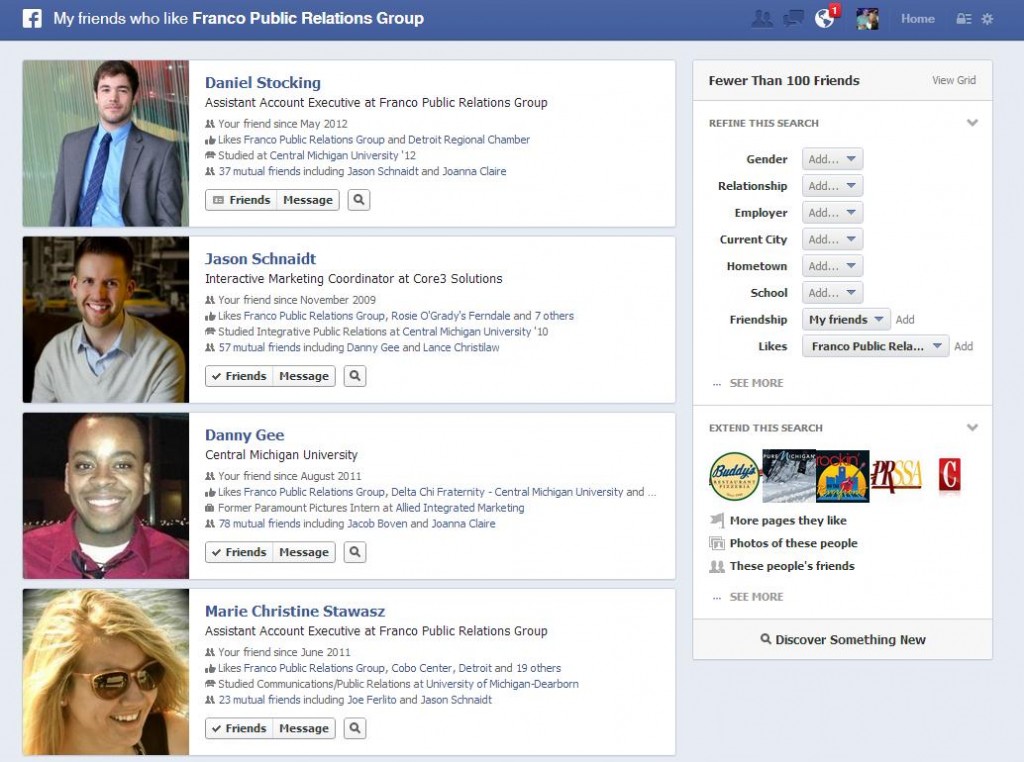Open 37 mutual friends link
The height and width of the screenshot is (762, 1024).
259,171
